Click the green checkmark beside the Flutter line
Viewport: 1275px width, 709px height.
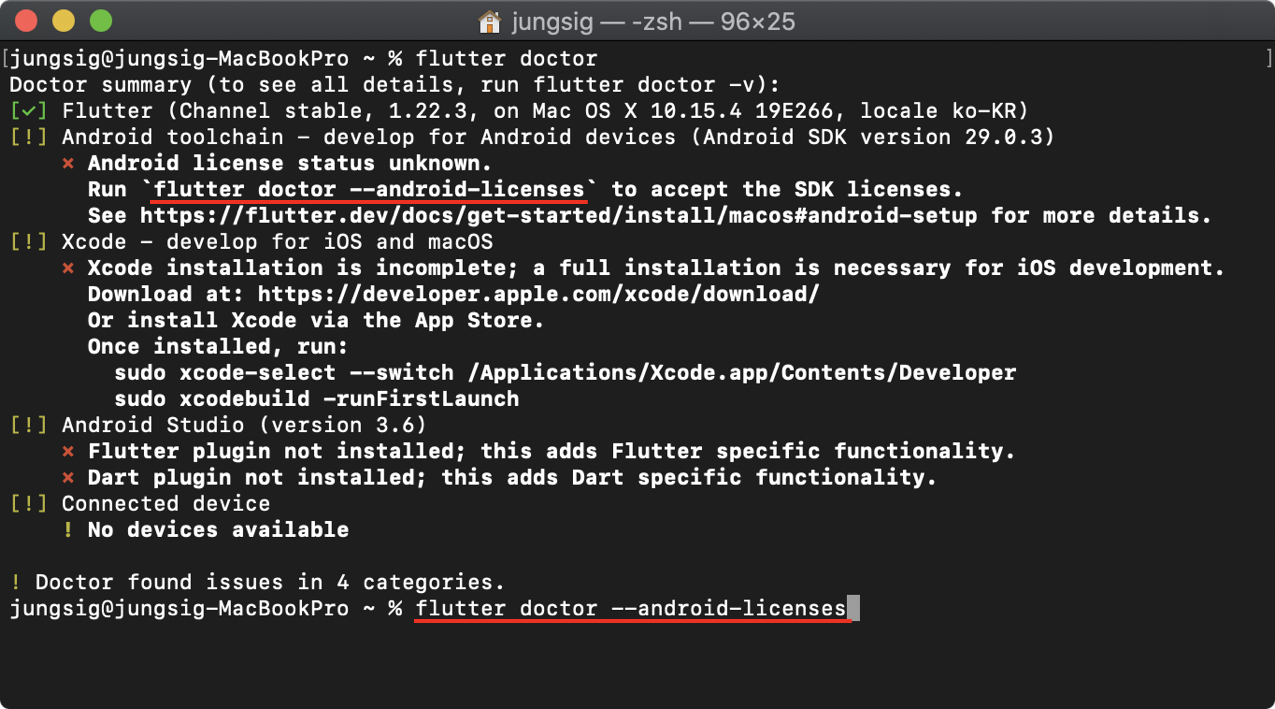tap(29, 111)
